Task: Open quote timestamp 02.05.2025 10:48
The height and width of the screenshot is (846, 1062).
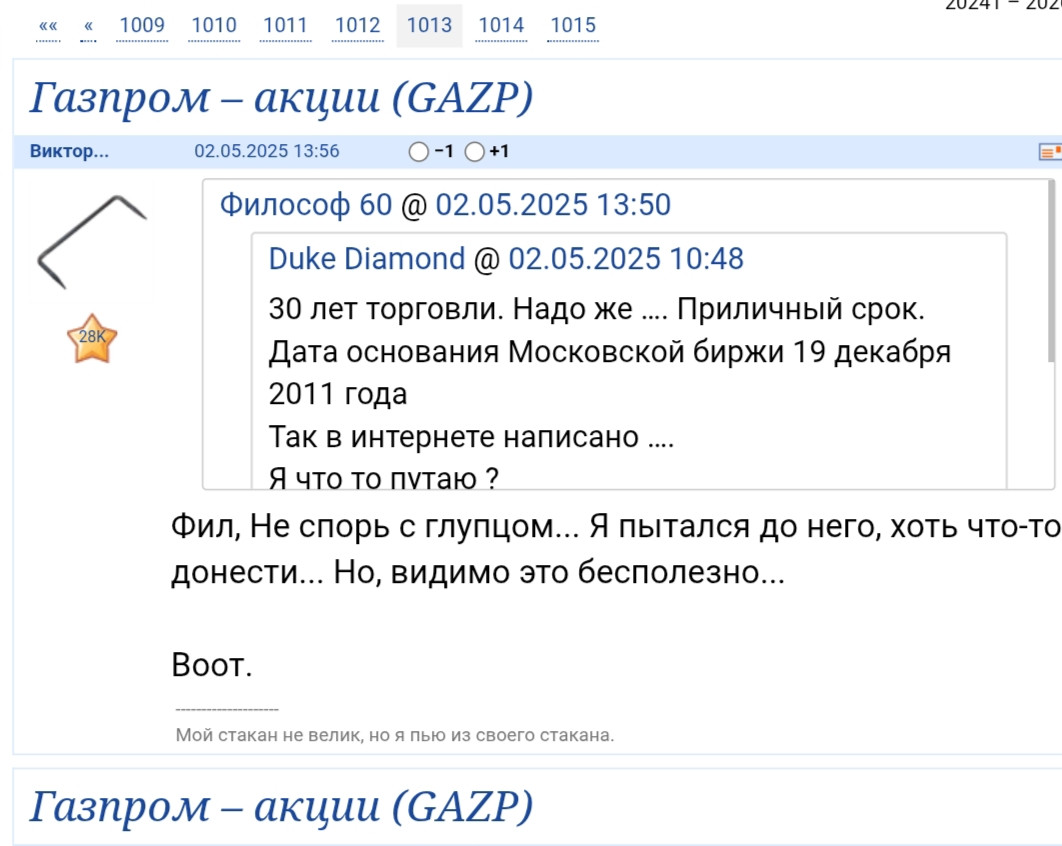Action: tap(626, 259)
